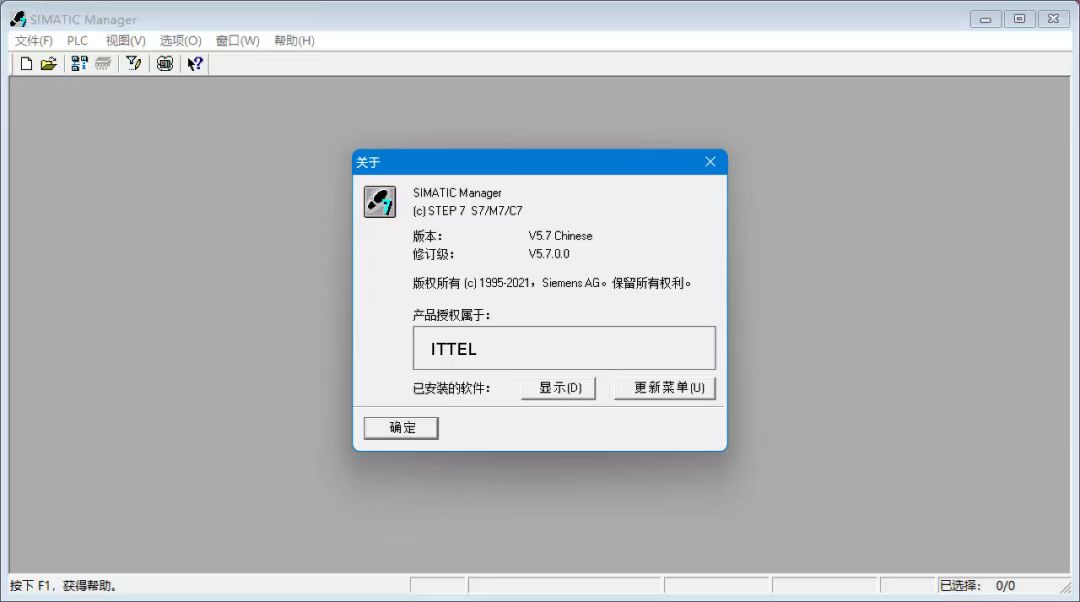
Task: Click the 已选择: 0/0 status bar entry
Action: (977, 585)
